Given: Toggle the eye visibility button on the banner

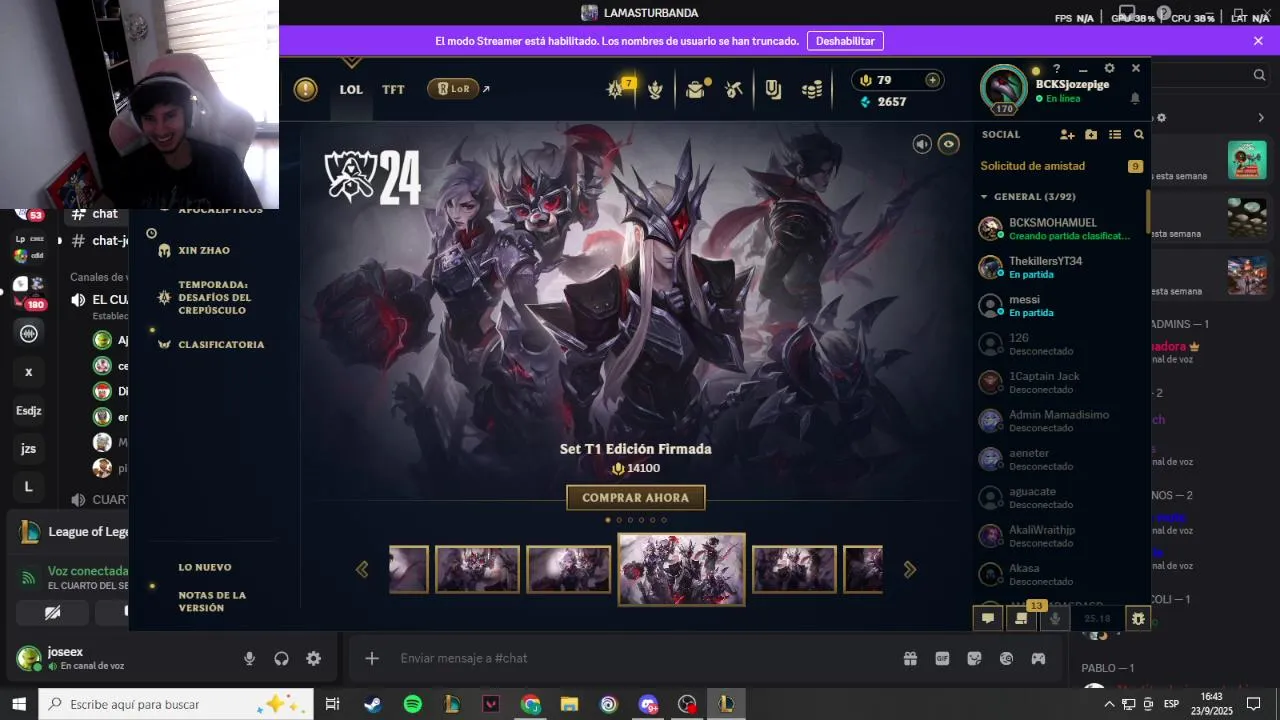Looking at the screenshot, I should pos(948,144).
